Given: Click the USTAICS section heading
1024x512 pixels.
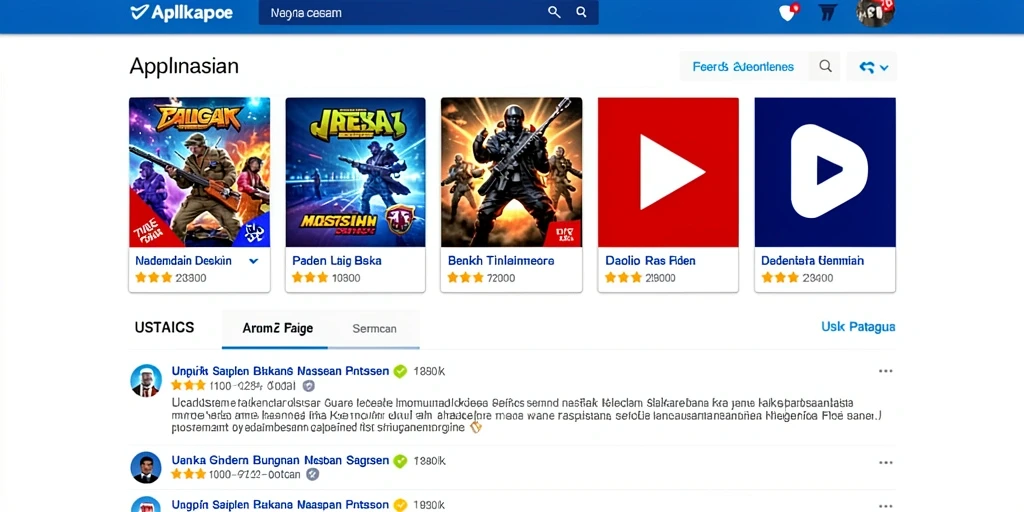Looking at the screenshot, I should point(165,327).
